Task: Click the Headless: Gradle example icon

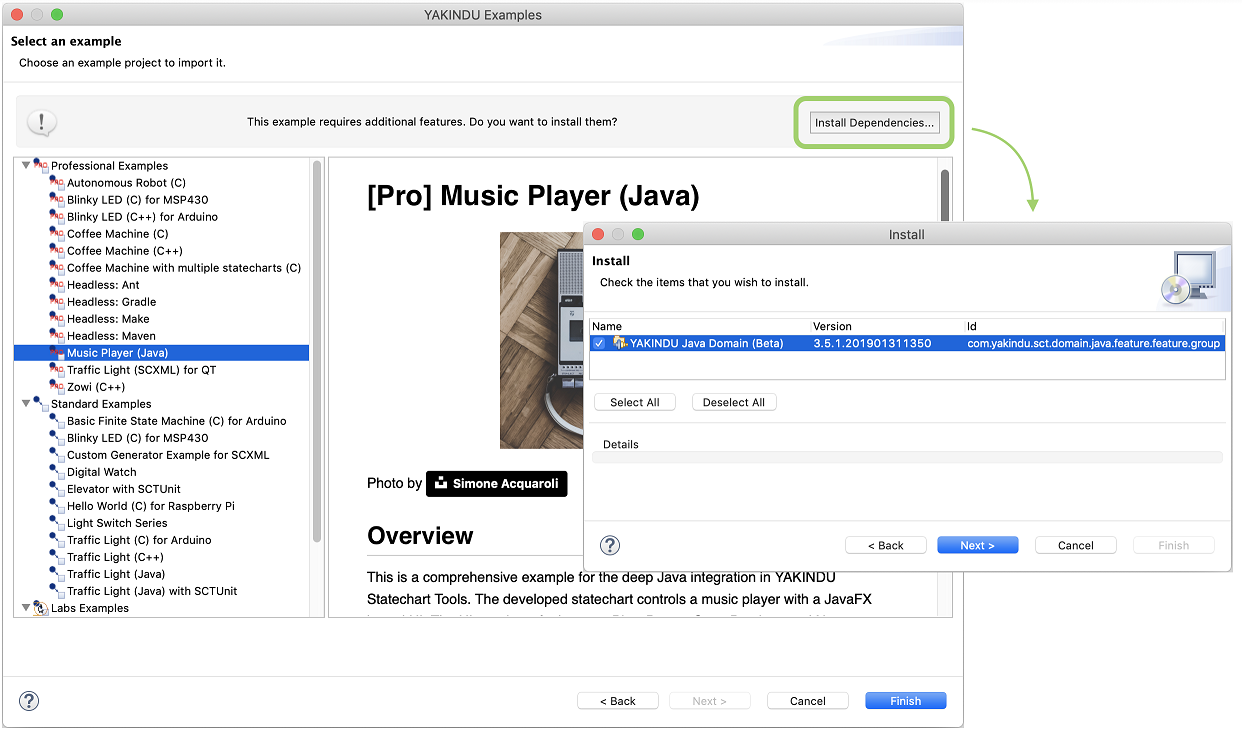Action: pyautogui.click(x=57, y=302)
